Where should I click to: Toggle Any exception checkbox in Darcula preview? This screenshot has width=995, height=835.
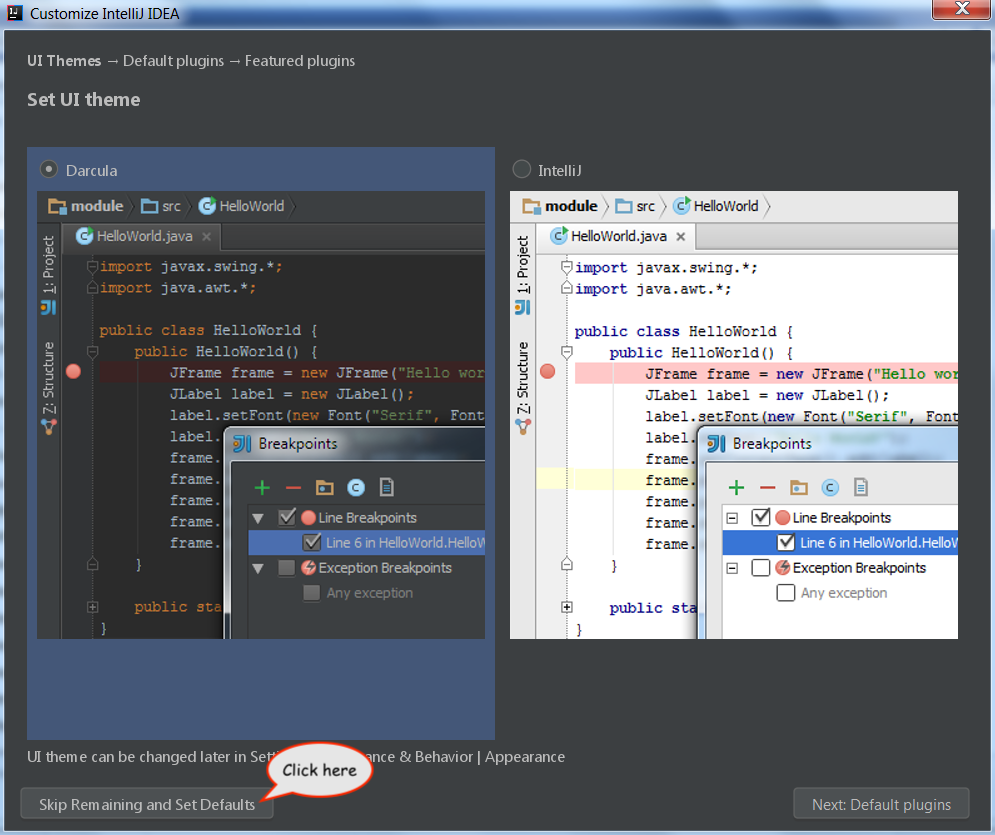pyautogui.click(x=312, y=593)
